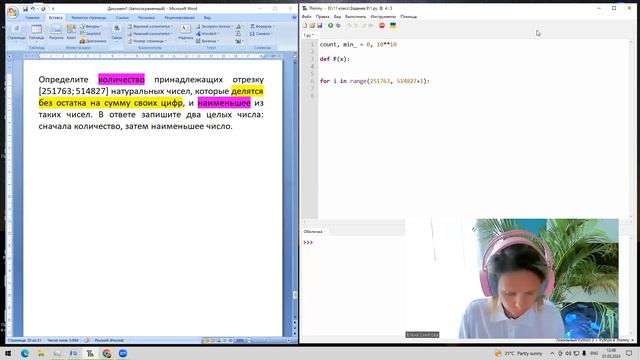
Task: Open Word help question mark icon
Action: pos(294,18)
